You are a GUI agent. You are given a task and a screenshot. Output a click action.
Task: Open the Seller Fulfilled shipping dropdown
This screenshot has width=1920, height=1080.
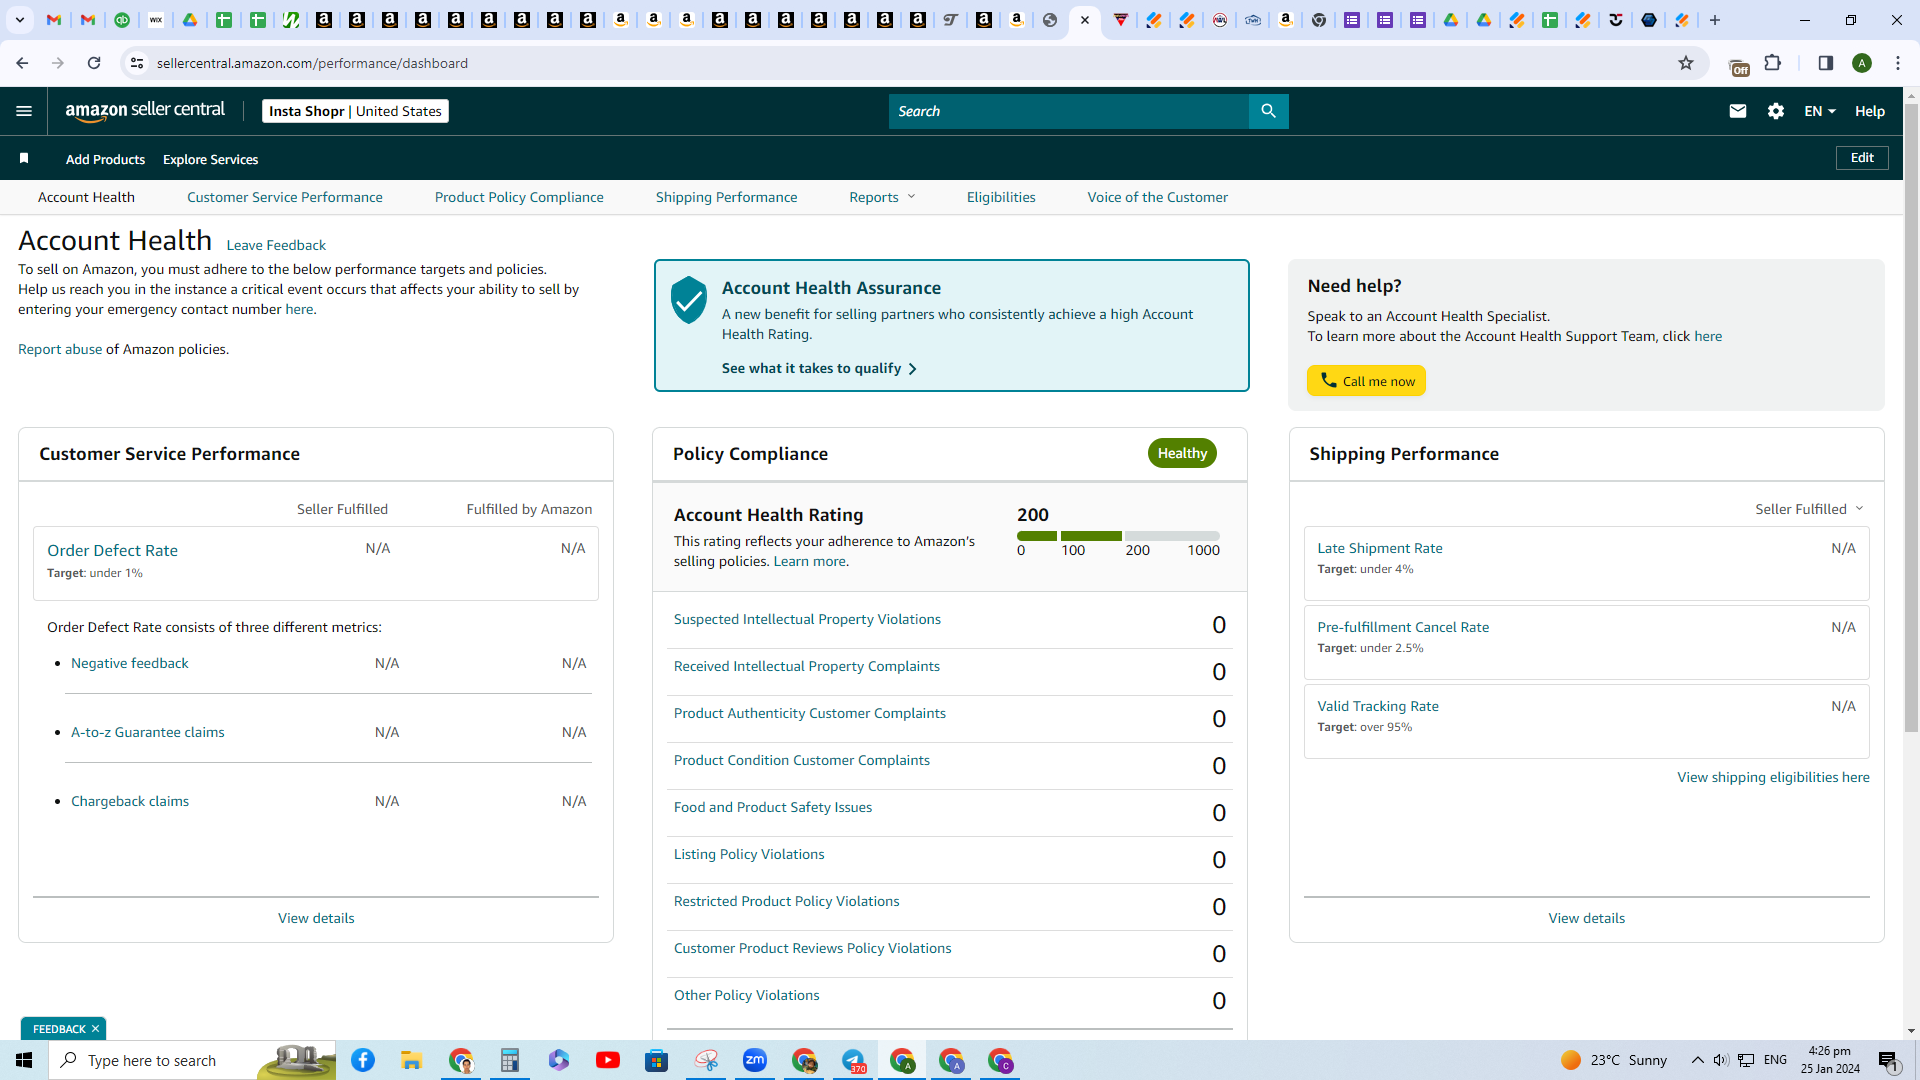[x=1809, y=509]
